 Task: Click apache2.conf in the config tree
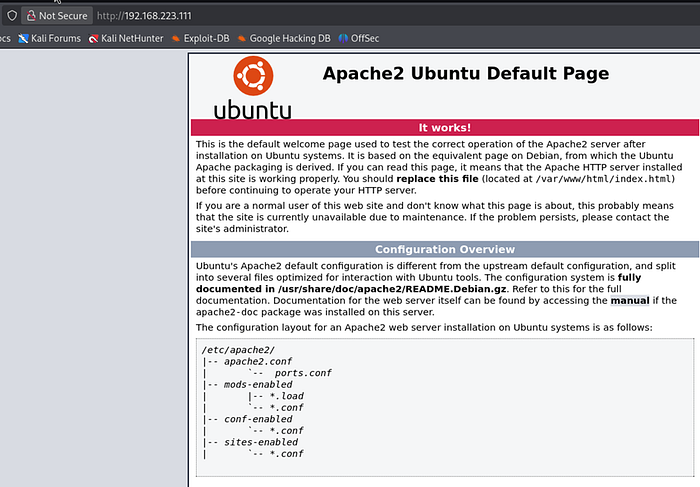258,362
